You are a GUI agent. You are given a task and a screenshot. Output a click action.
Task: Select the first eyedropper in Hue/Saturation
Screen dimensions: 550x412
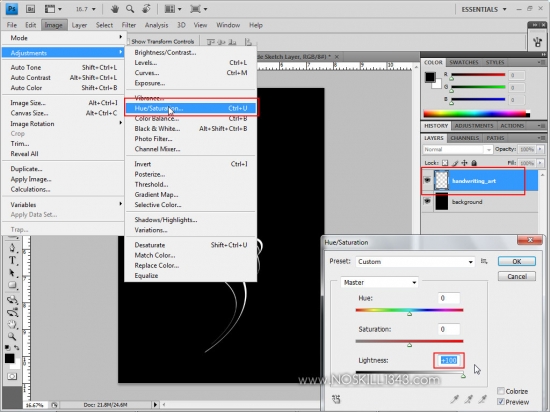pos(455,399)
